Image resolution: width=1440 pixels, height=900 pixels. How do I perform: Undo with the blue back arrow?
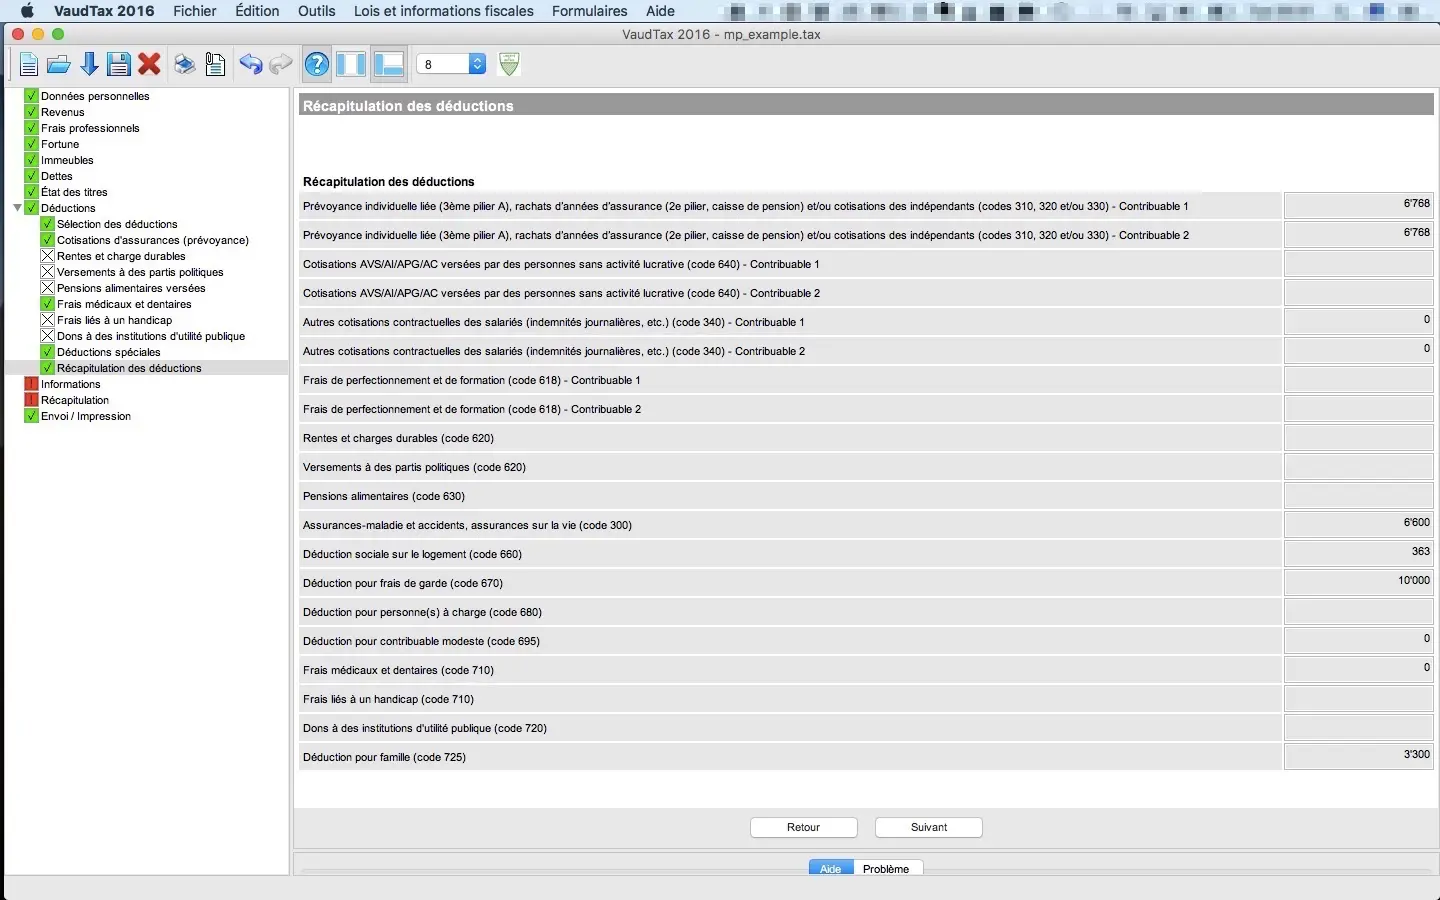[250, 65]
